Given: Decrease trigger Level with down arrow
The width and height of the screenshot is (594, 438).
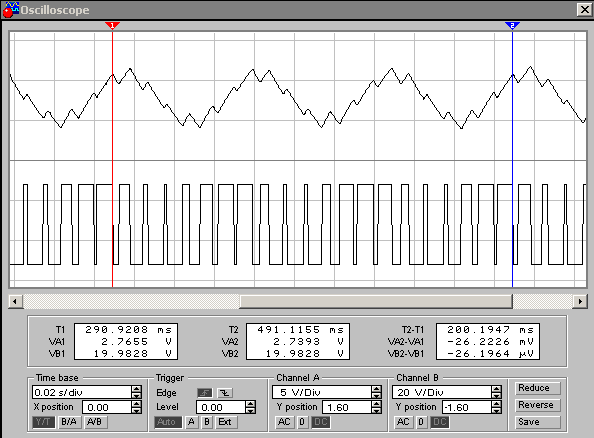Looking at the screenshot, I should point(250,411).
